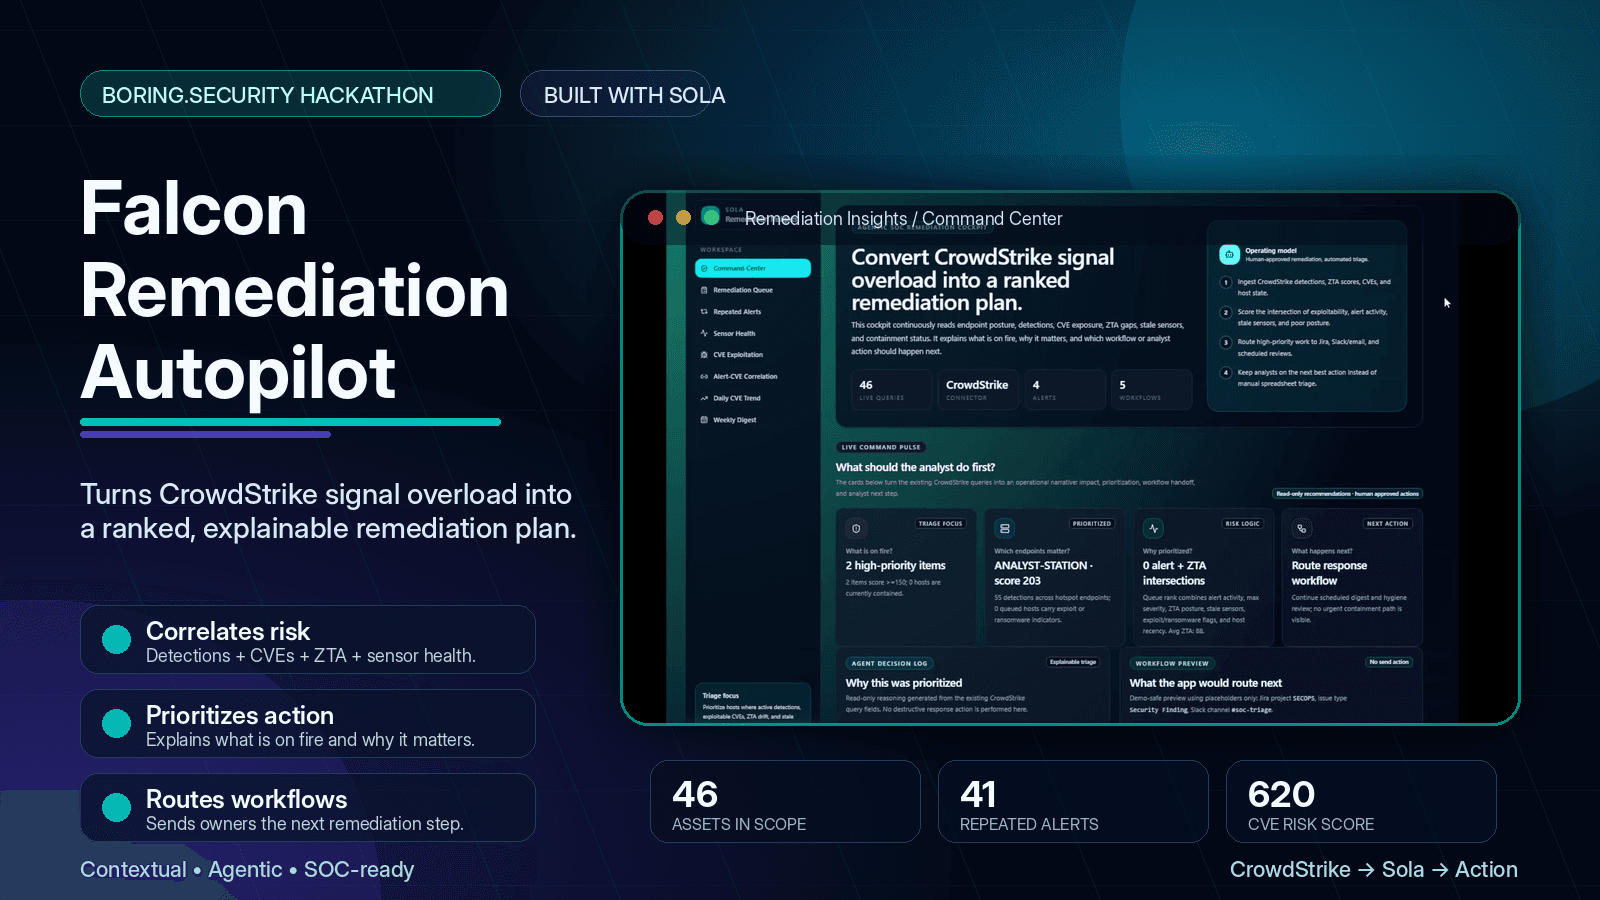The image size is (1600, 900).
Task: Click 'Why this was prioritized' heading
Action: point(904,683)
